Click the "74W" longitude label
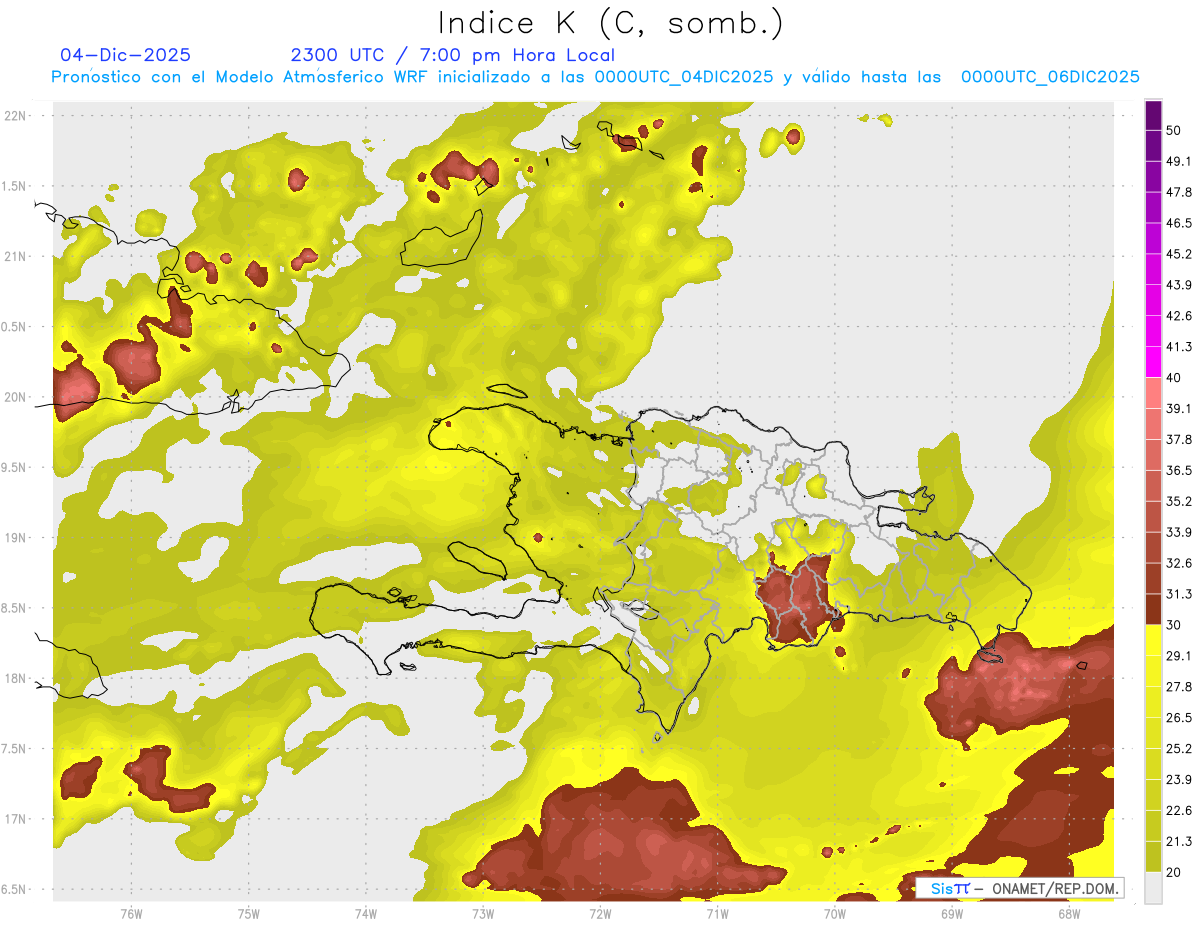This screenshot has height=927, width=1200. pyautogui.click(x=365, y=913)
